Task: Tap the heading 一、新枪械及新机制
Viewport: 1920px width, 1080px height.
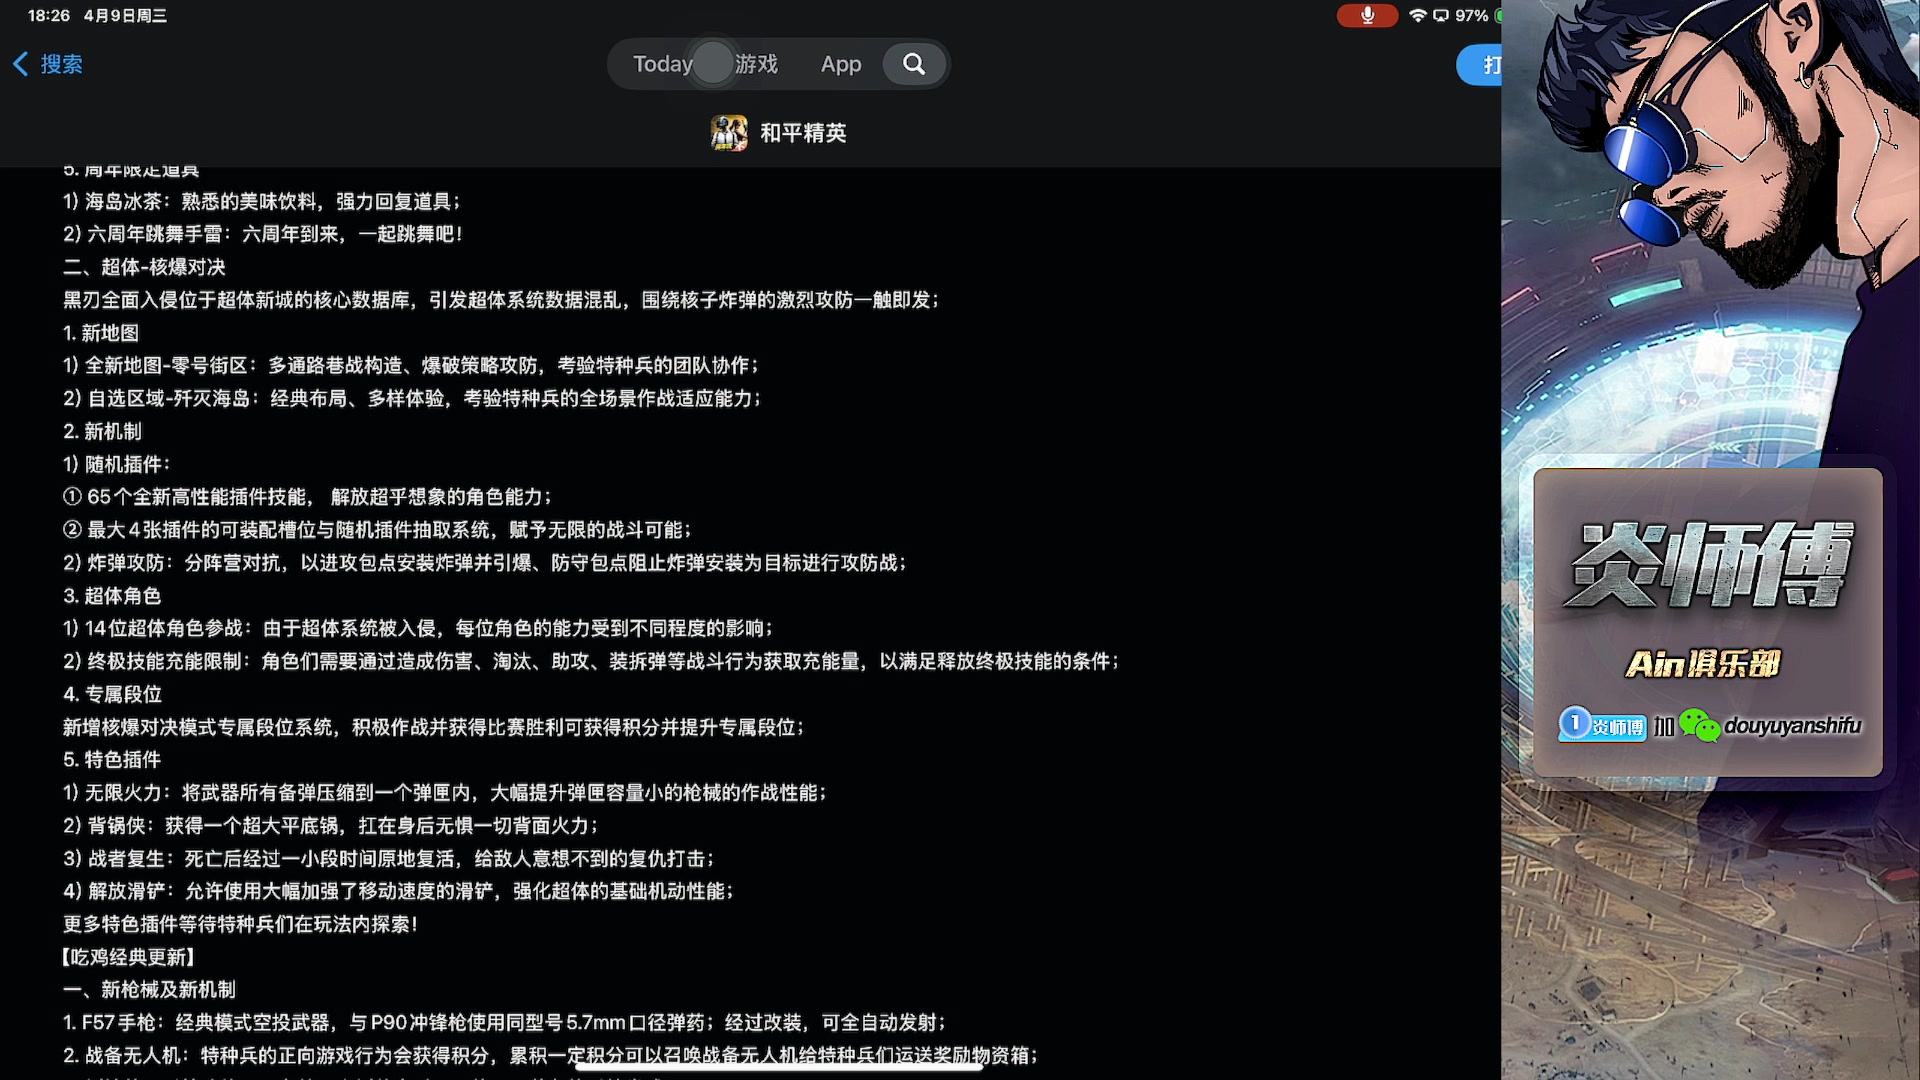Action: 149,990
